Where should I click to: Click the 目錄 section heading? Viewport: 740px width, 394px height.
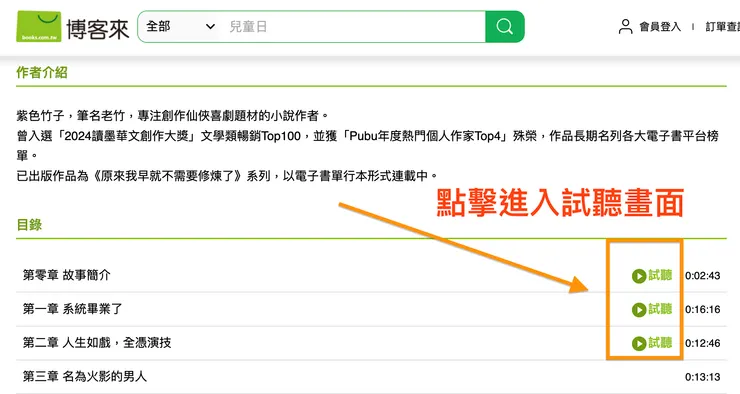point(29,225)
